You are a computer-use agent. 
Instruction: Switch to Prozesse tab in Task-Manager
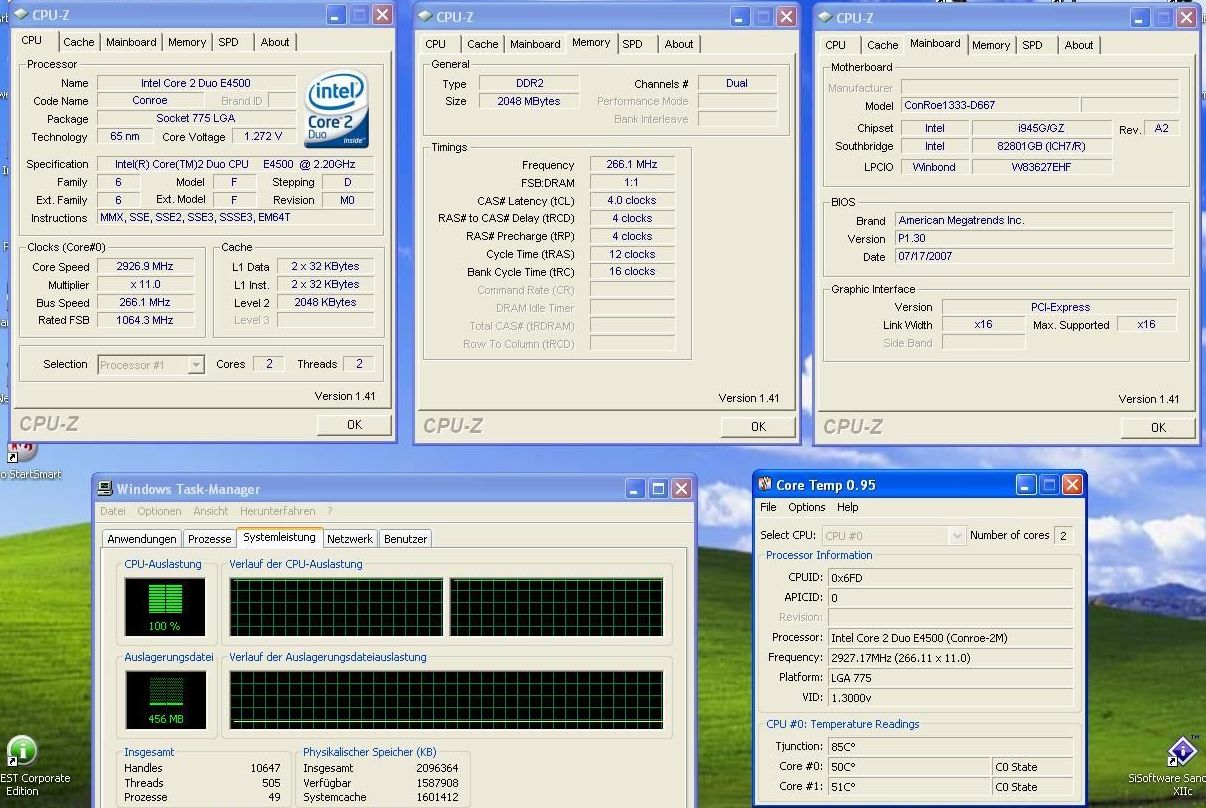pos(210,539)
